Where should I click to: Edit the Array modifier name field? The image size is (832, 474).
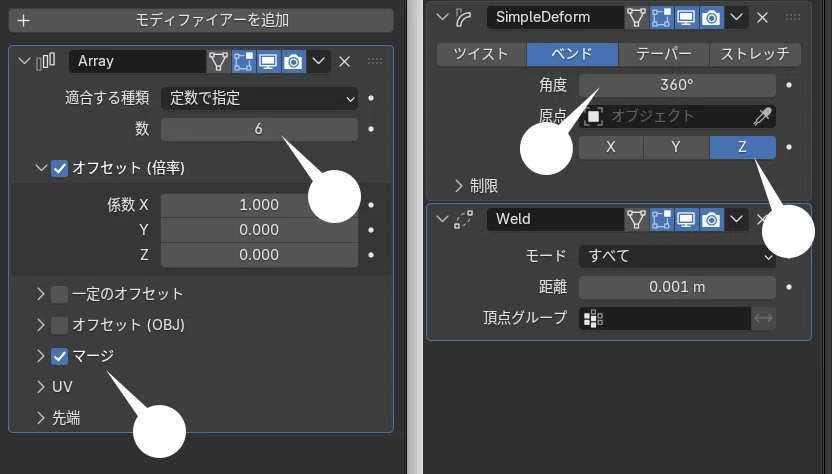(137, 61)
